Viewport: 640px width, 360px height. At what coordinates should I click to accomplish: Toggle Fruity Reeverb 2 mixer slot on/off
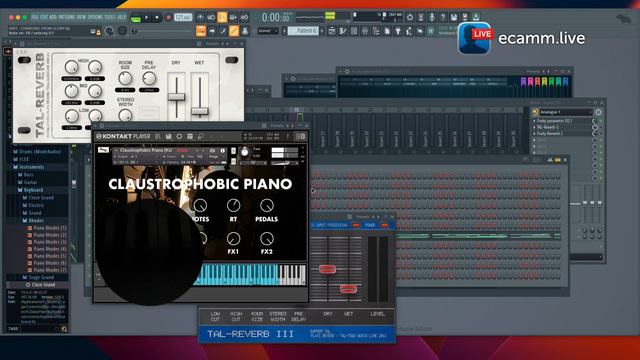(x=601, y=133)
